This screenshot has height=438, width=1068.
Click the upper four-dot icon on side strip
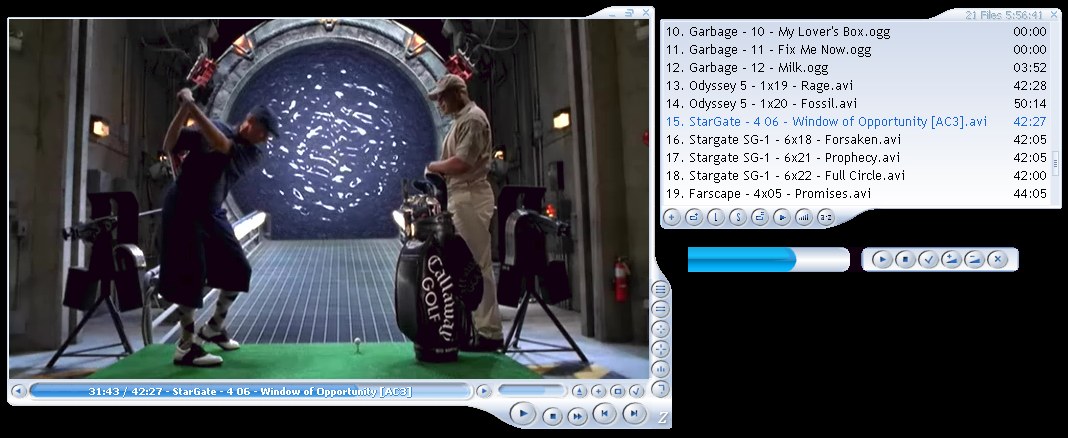[660, 329]
